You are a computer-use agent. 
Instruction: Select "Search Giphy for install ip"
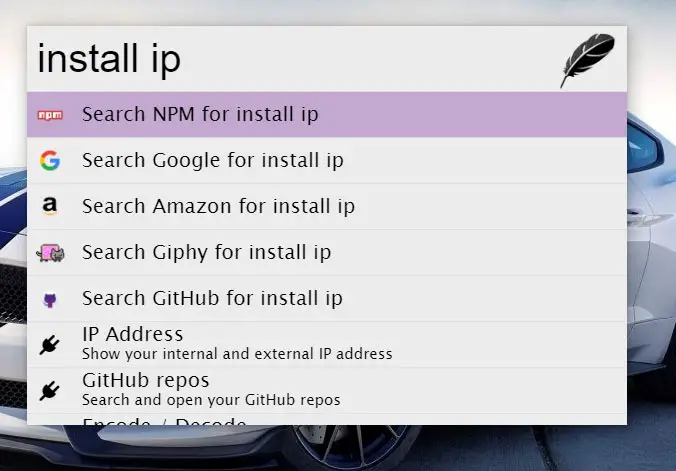206,253
